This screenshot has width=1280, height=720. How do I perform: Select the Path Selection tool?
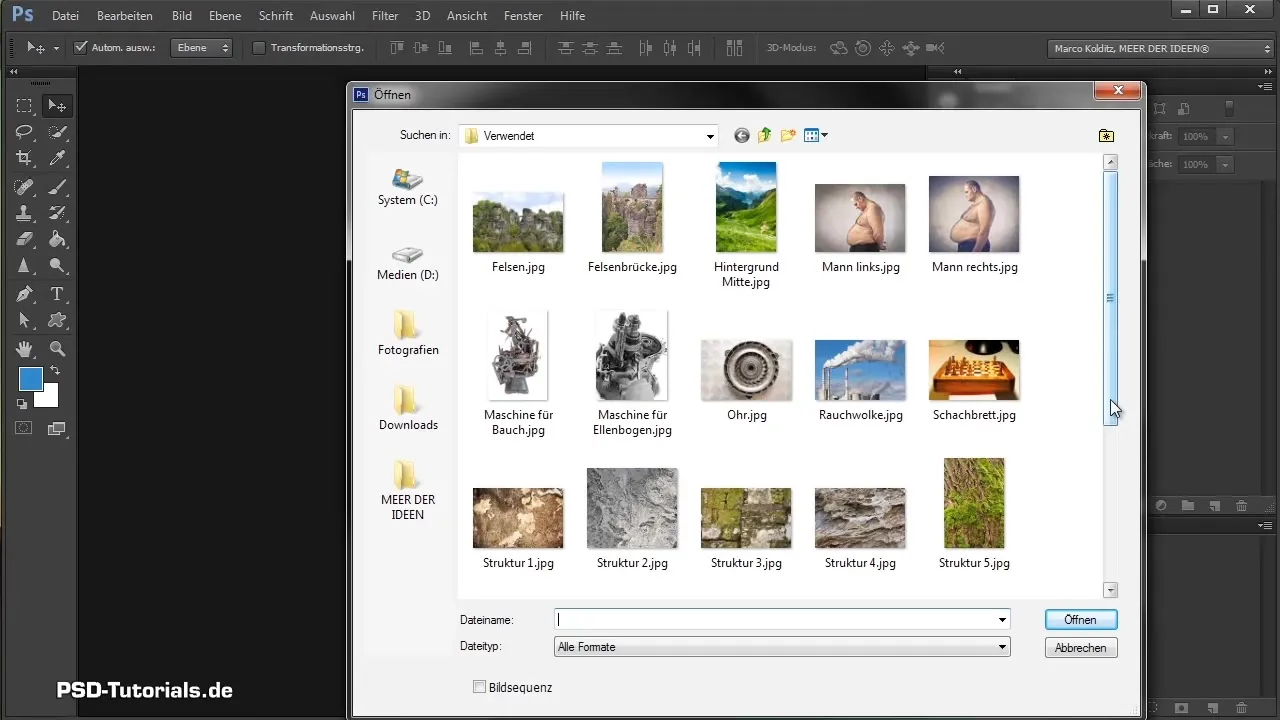coord(25,320)
